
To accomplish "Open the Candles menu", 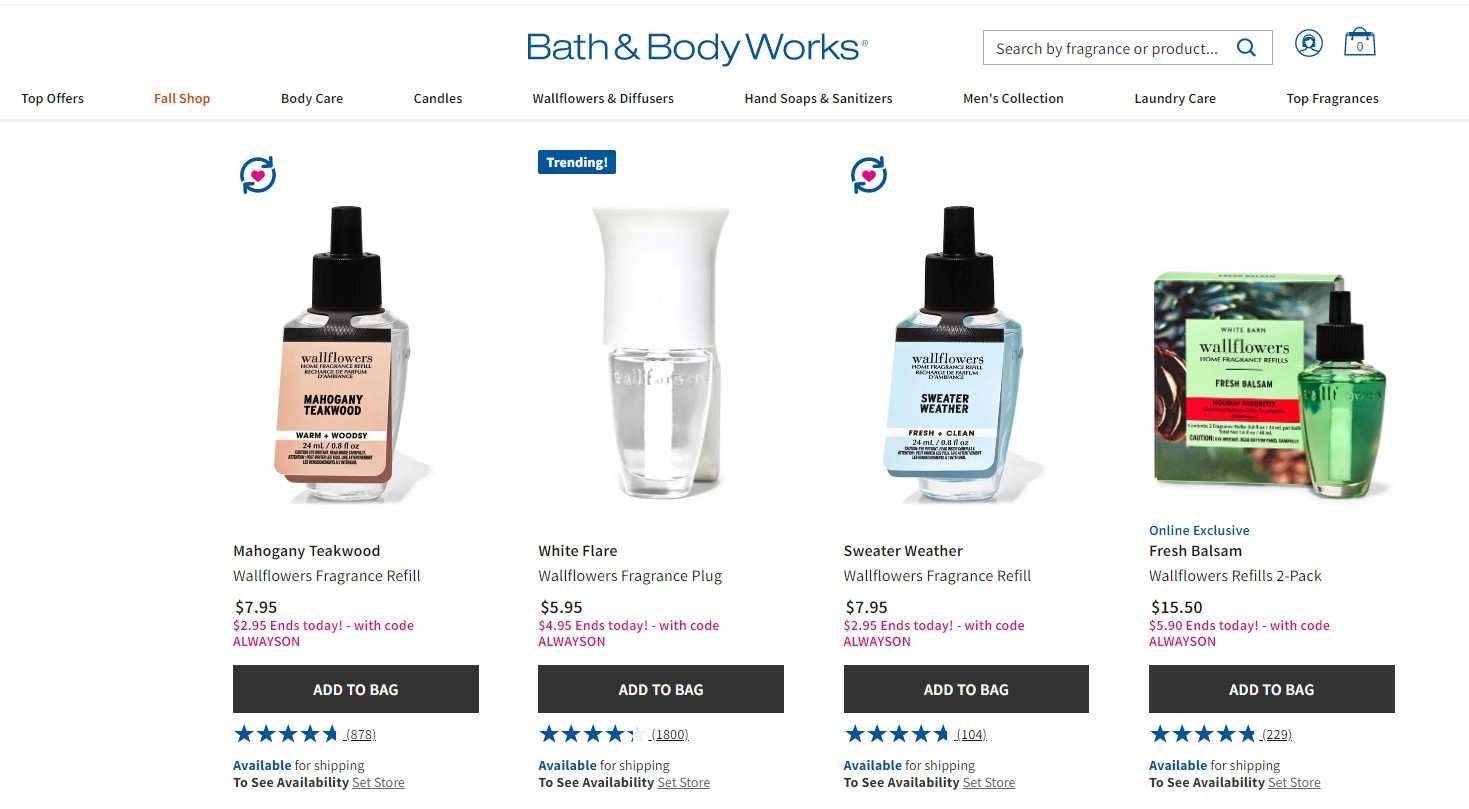I will coord(438,98).
